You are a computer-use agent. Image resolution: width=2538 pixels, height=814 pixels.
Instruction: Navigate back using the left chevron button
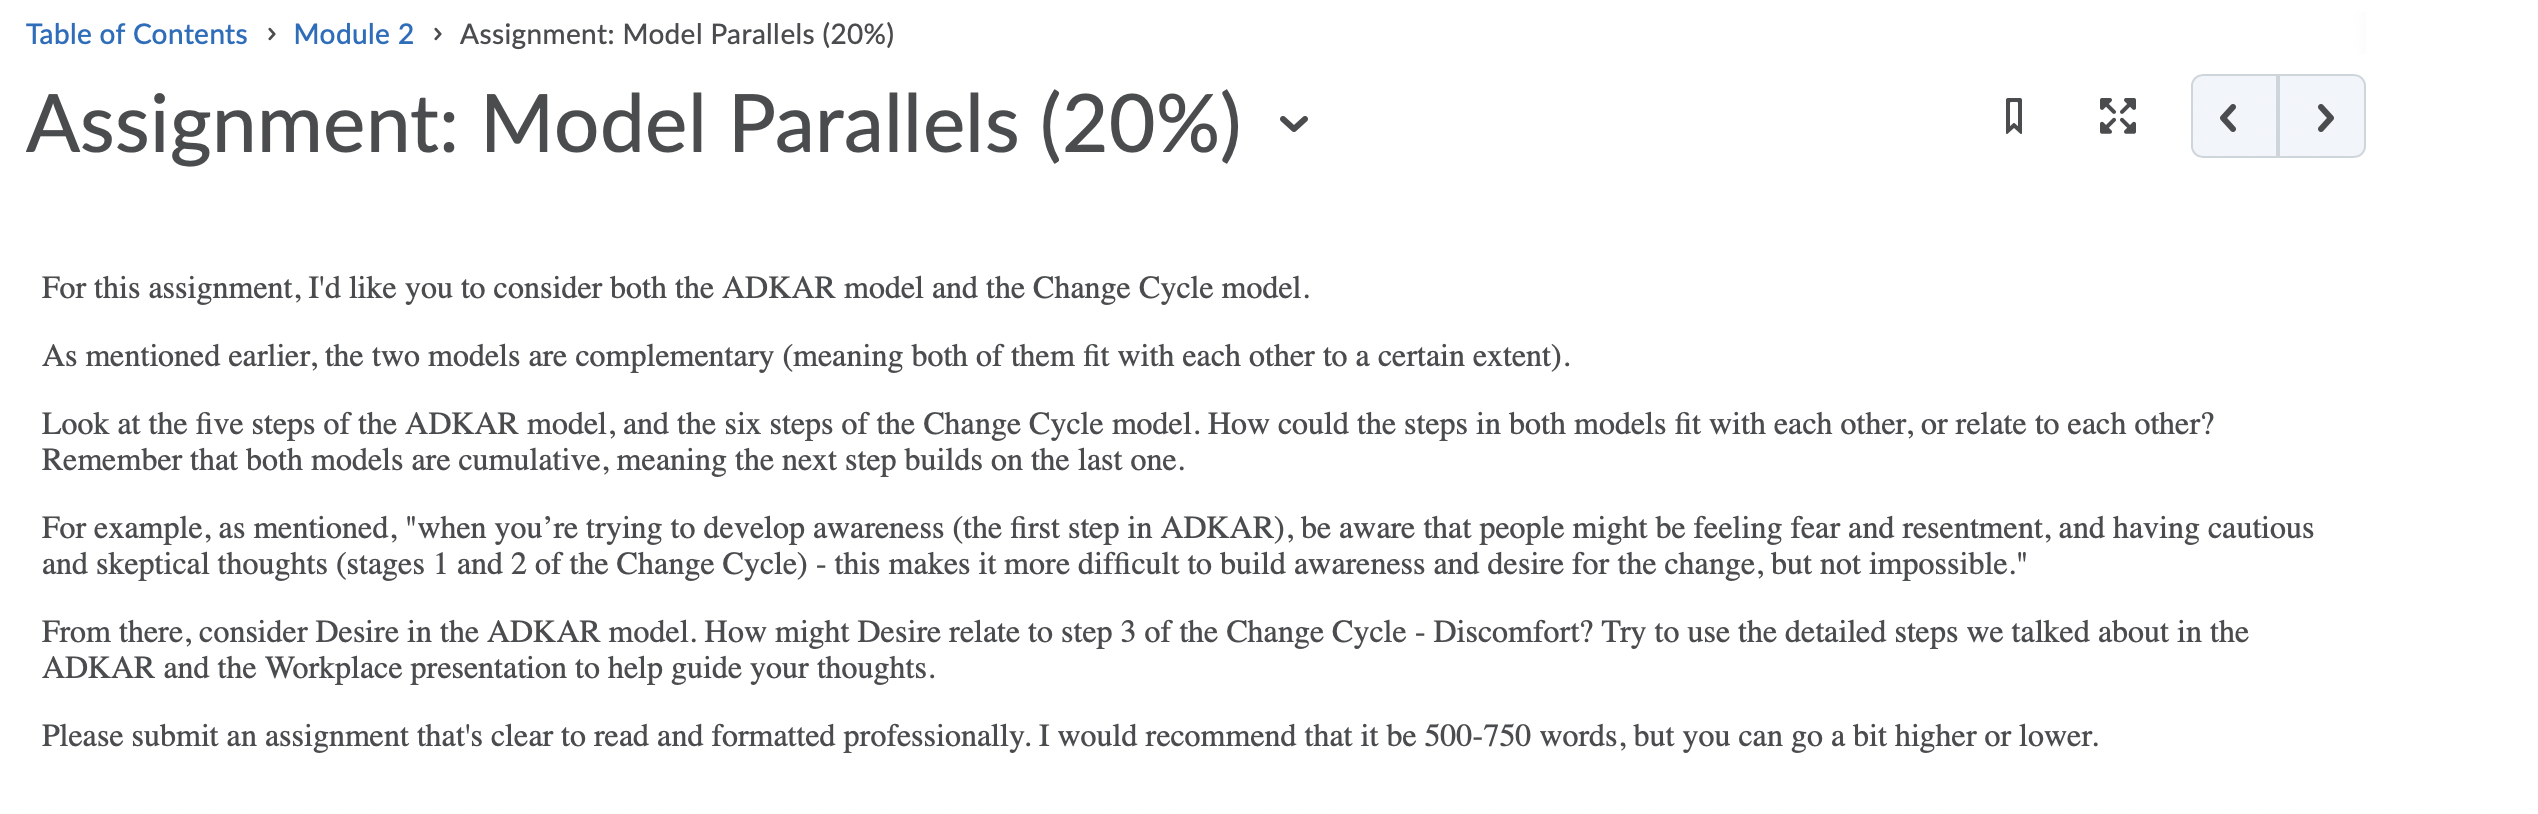point(2228,119)
